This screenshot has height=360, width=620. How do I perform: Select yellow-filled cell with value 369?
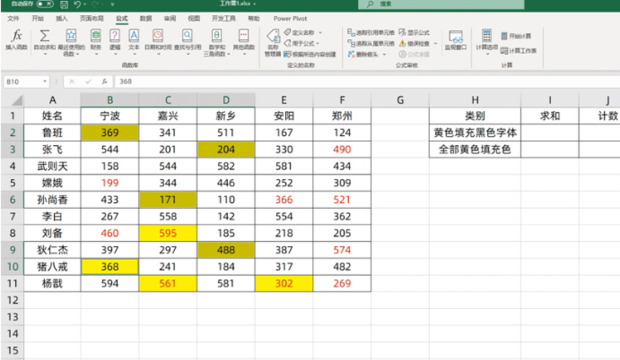click(x=110, y=133)
